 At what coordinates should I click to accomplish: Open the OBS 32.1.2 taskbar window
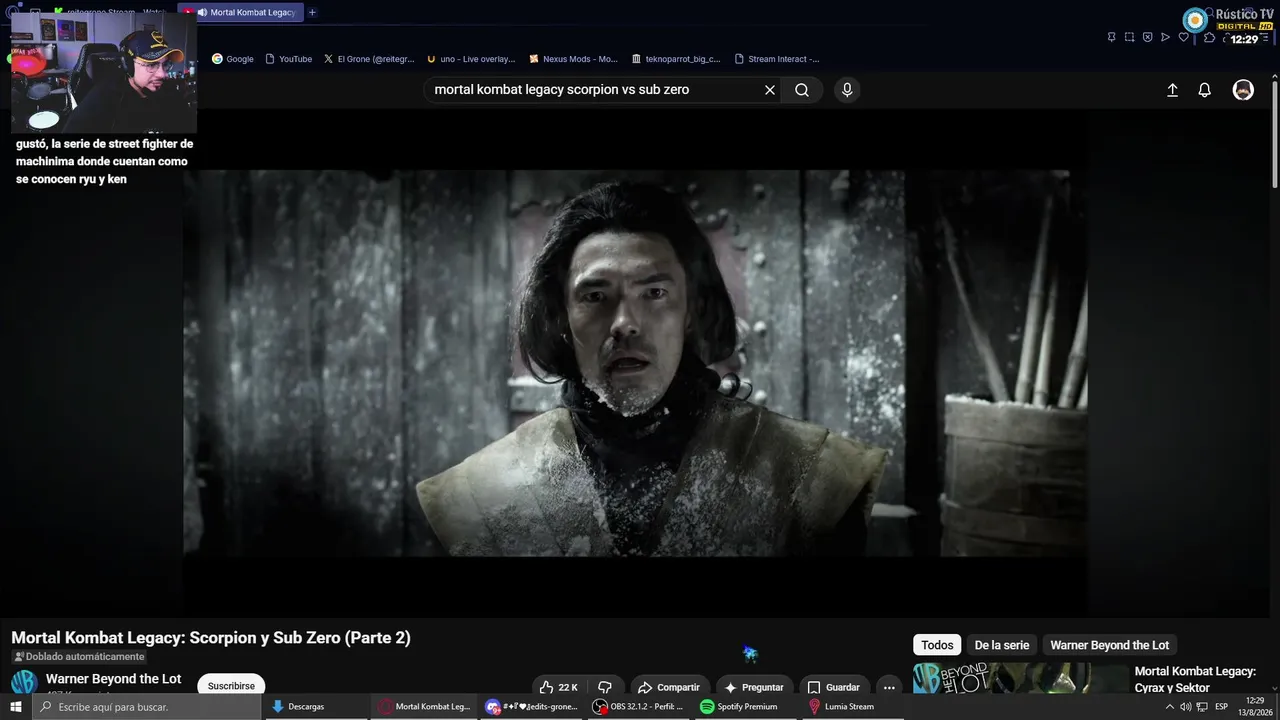638,707
